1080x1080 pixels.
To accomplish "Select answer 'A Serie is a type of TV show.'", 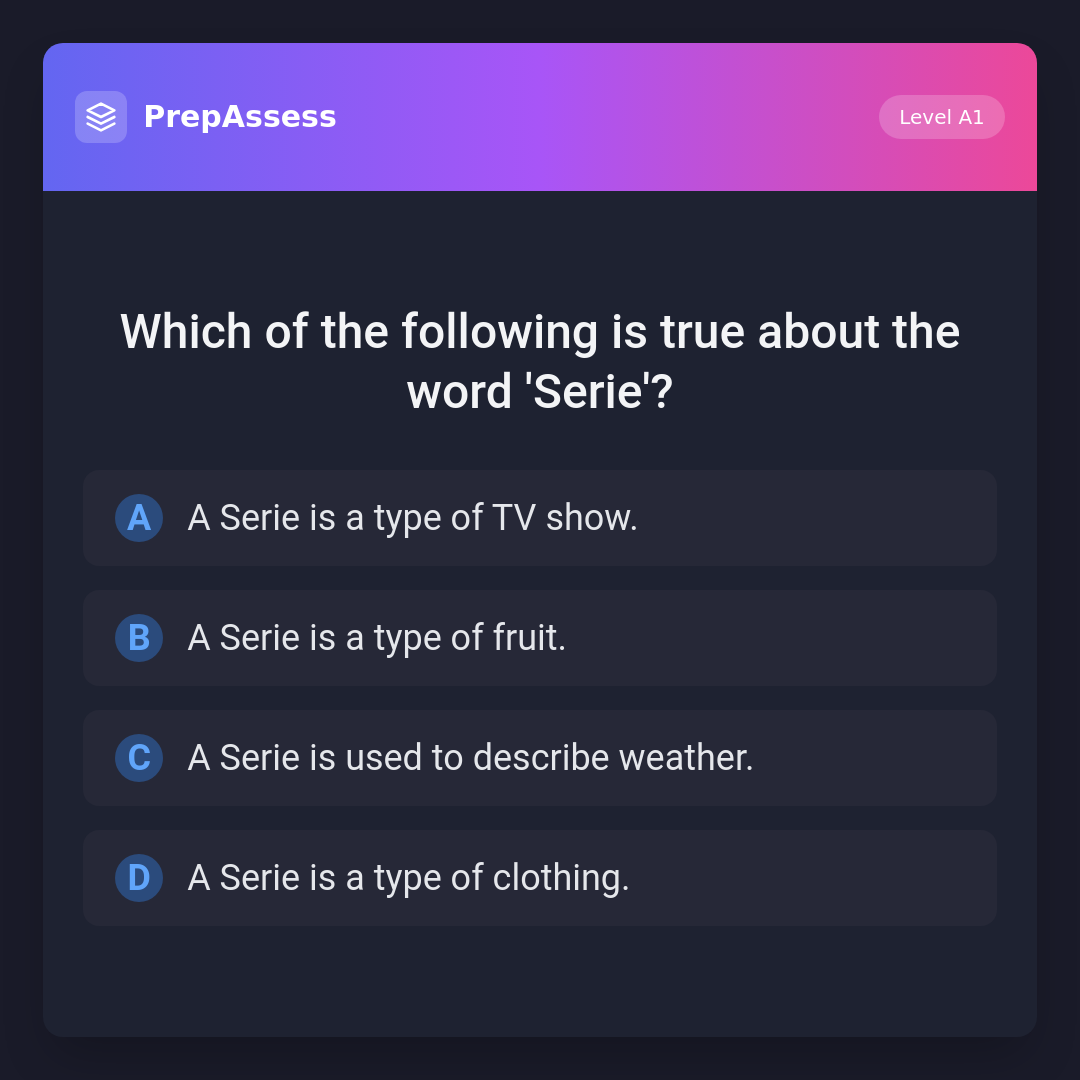I will [x=412, y=518].
